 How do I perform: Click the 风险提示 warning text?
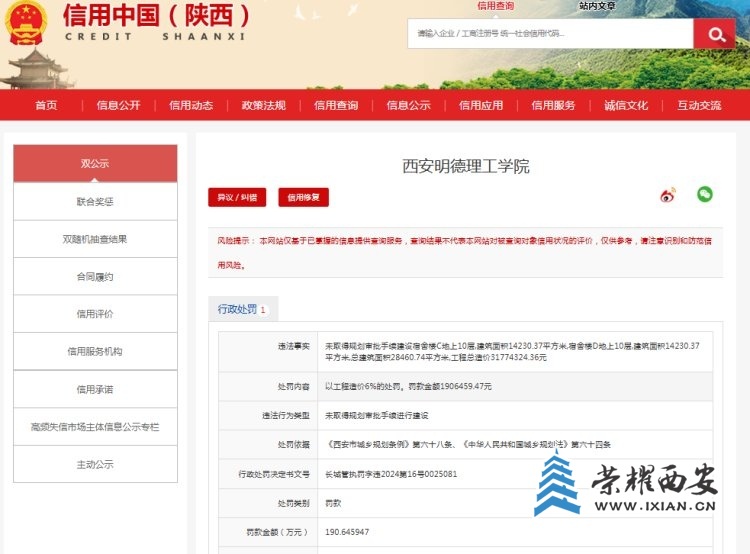click(x=464, y=253)
